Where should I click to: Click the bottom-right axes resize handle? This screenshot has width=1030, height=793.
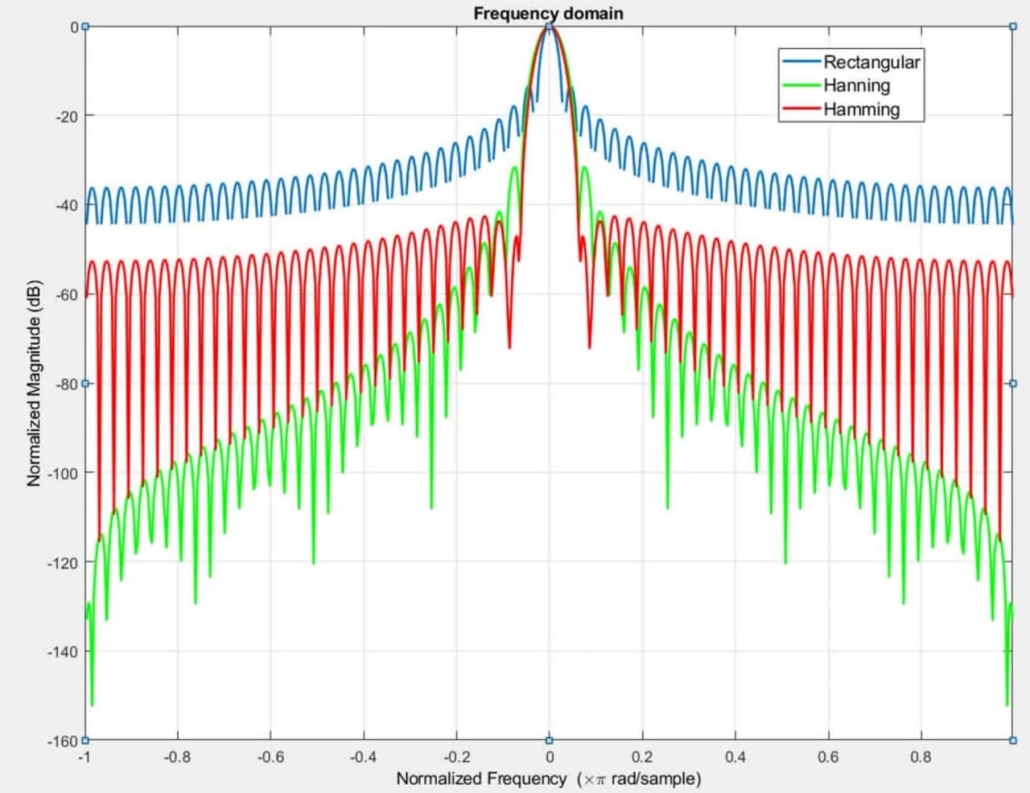pyautogui.click(x=1013, y=740)
